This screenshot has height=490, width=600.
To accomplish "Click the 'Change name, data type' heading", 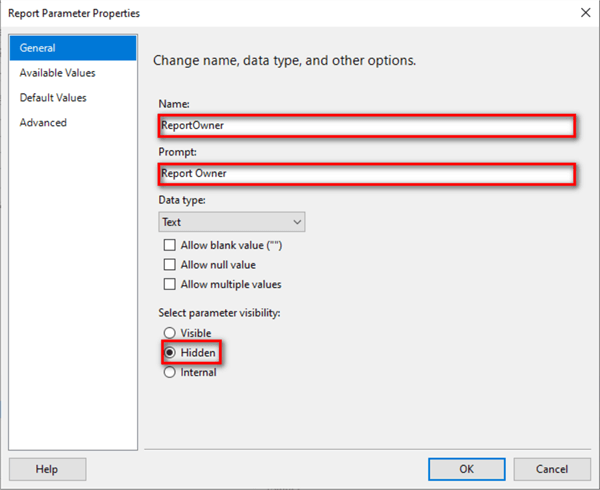I will 284,61.
